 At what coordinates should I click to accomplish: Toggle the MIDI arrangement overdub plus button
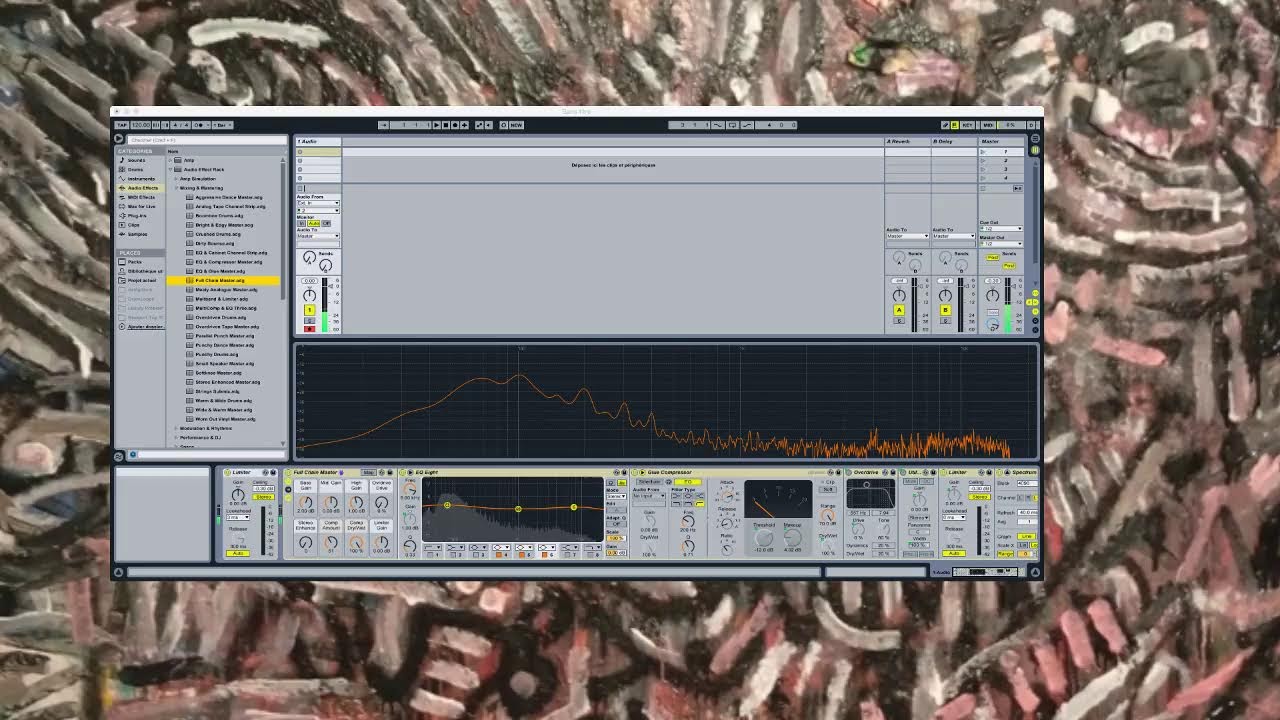(x=464, y=125)
